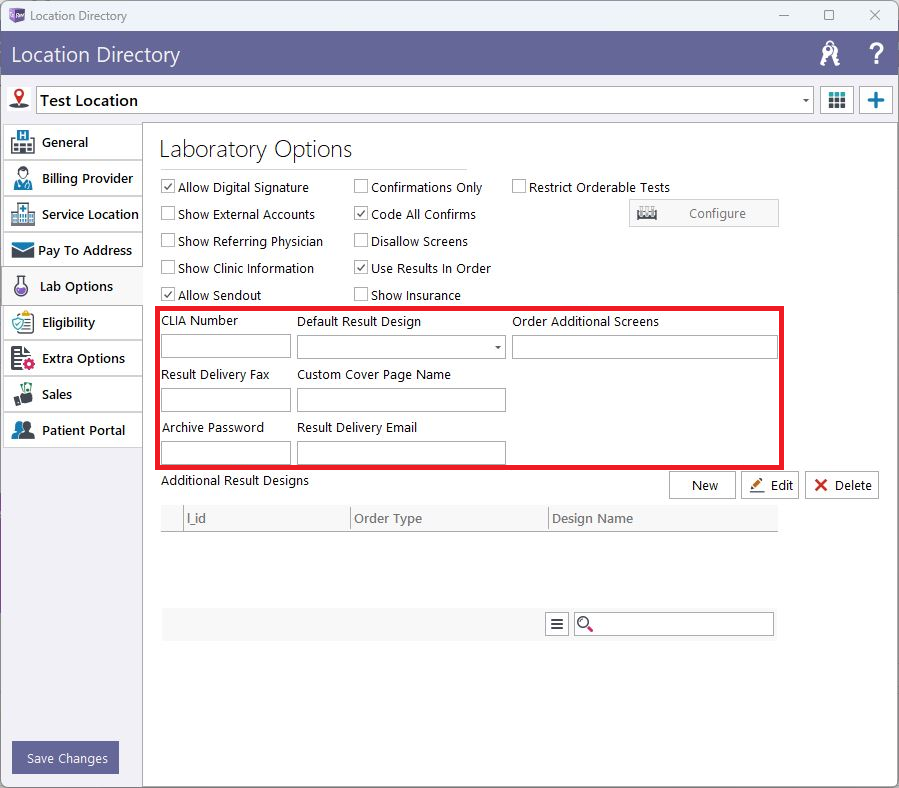The image size is (899, 788).
Task: Click New to add result design
Action: pyautogui.click(x=702, y=485)
